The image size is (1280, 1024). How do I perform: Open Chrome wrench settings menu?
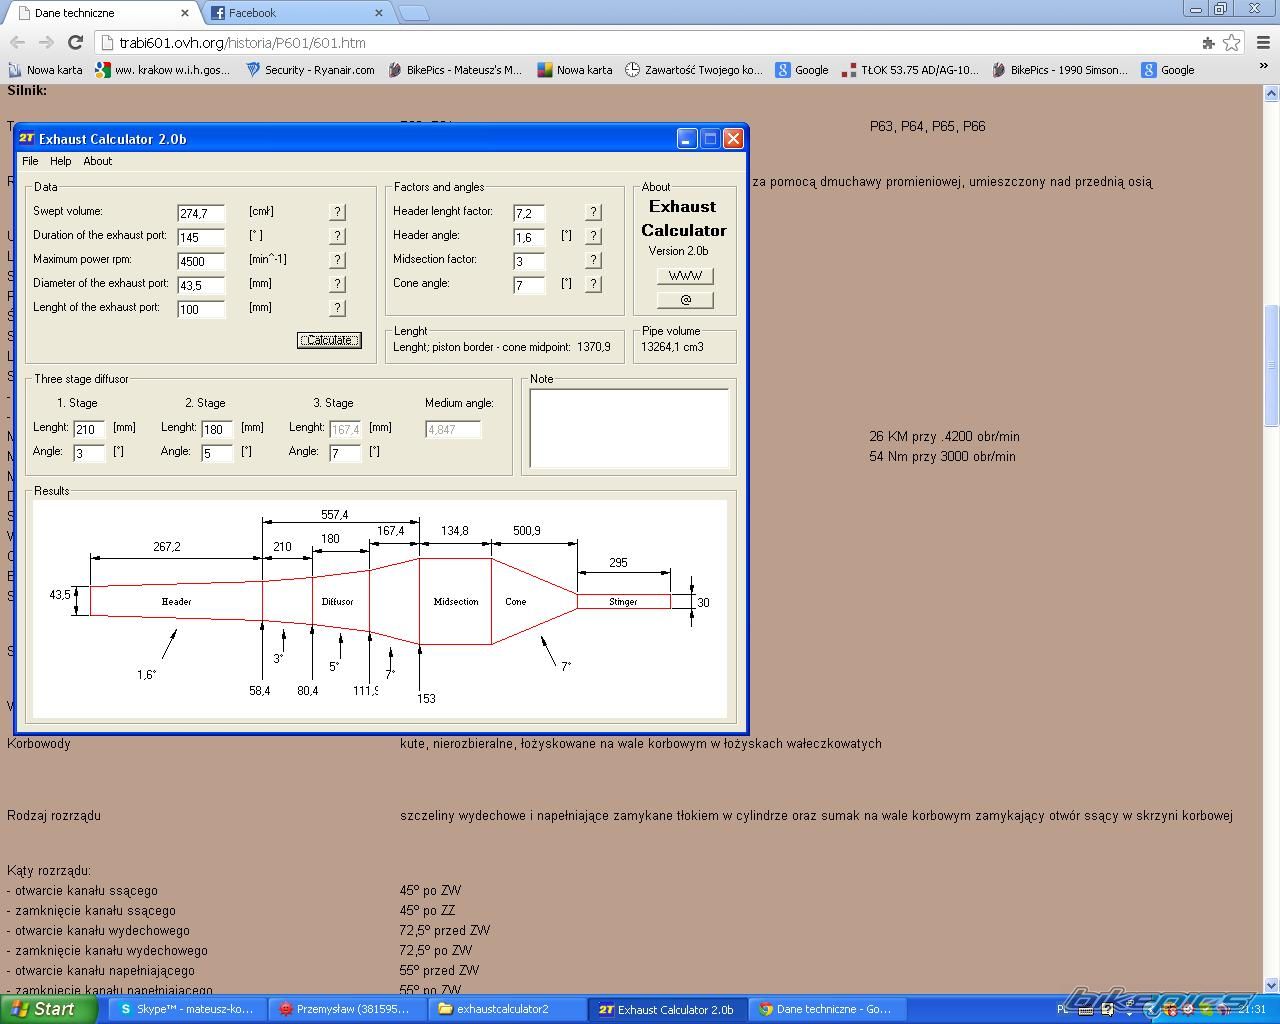(x=1262, y=42)
